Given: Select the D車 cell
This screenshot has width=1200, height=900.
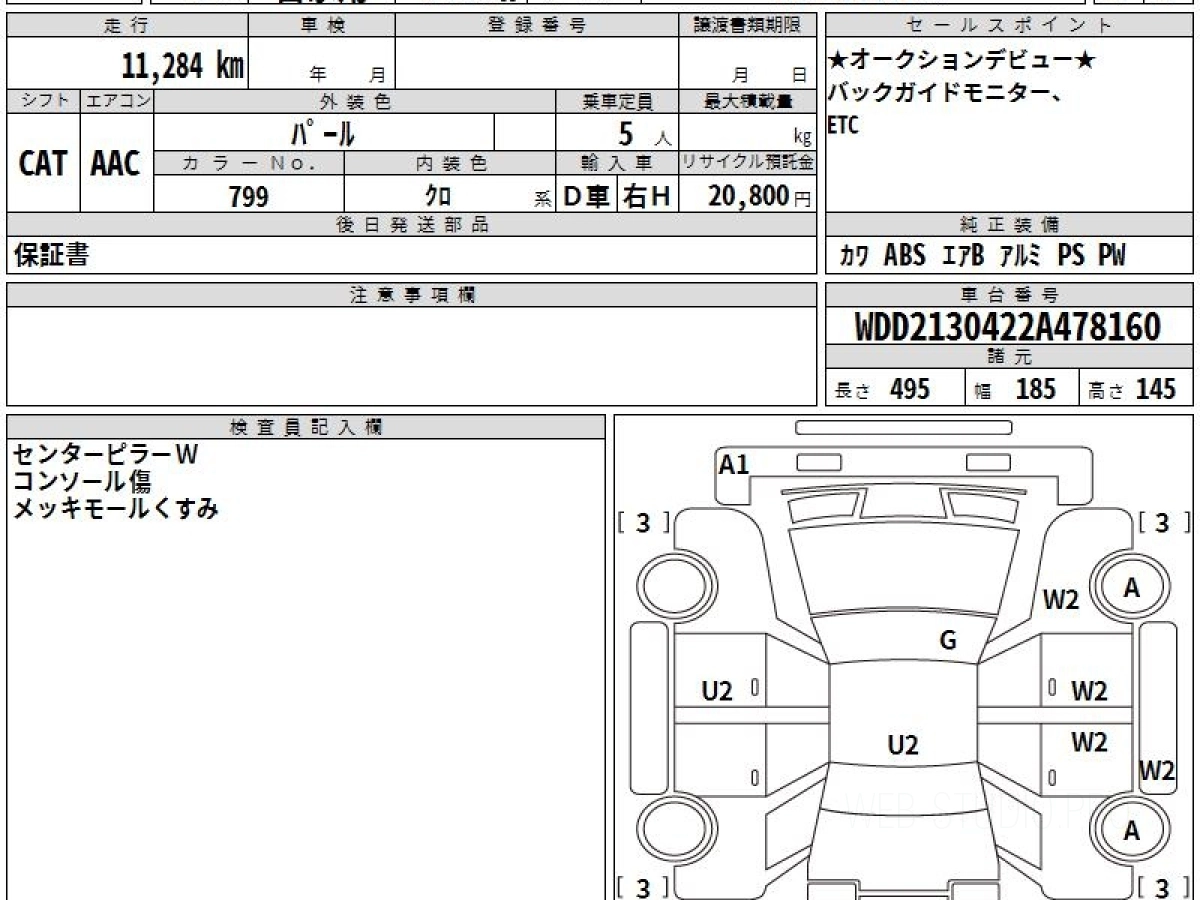Looking at the screenshot, I should click(x=587, y=196).
